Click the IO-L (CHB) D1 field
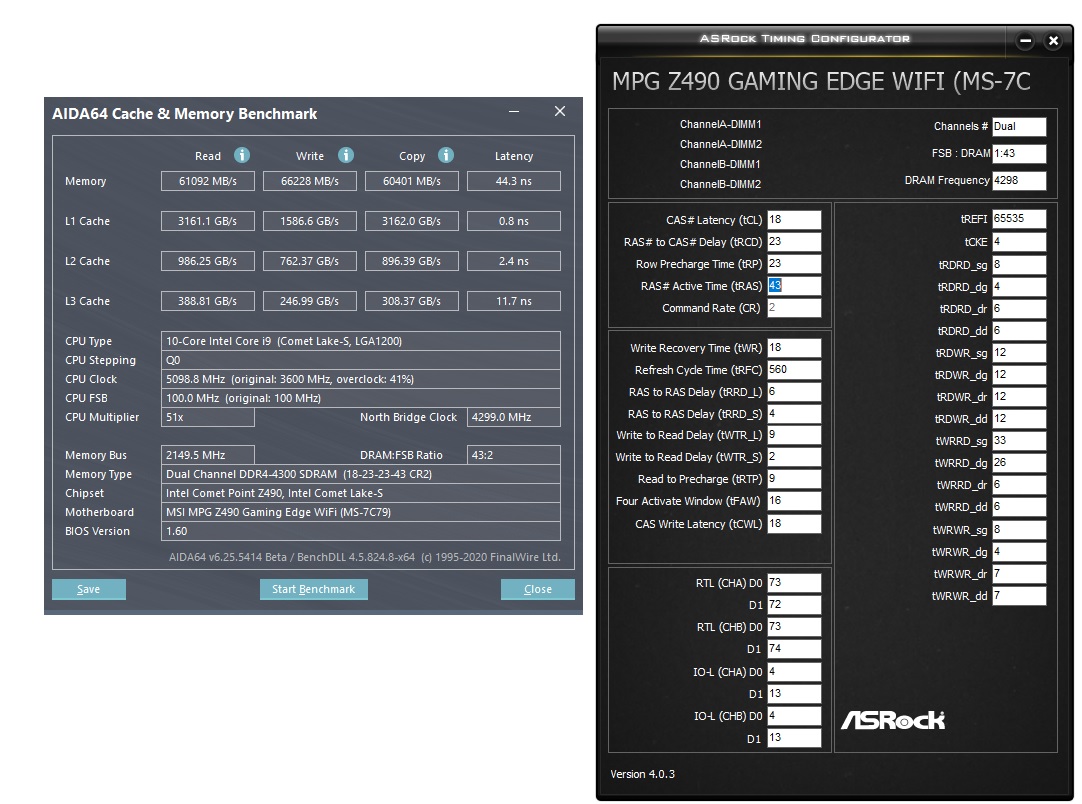 pyautogui.click(x=794, y=738)
